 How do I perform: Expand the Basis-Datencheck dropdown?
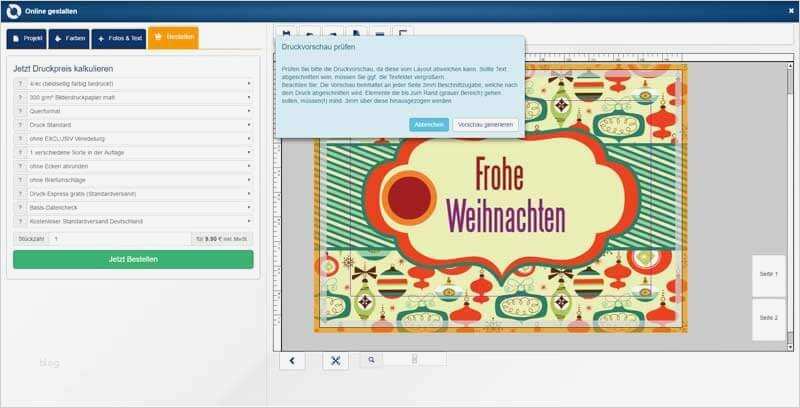(x=139, y=208)
